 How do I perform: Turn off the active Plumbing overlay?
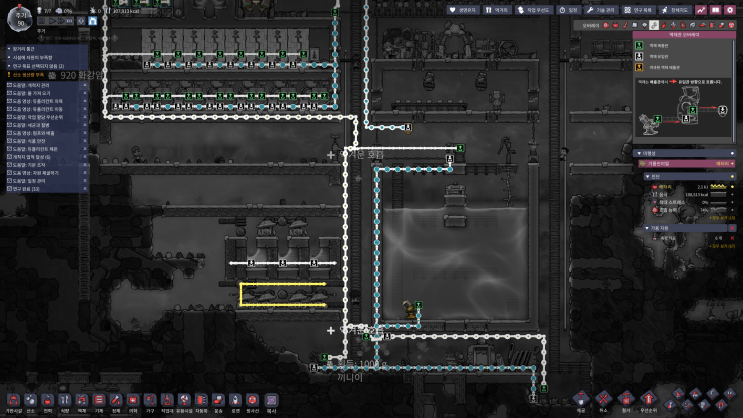click(x=654, y=25)
